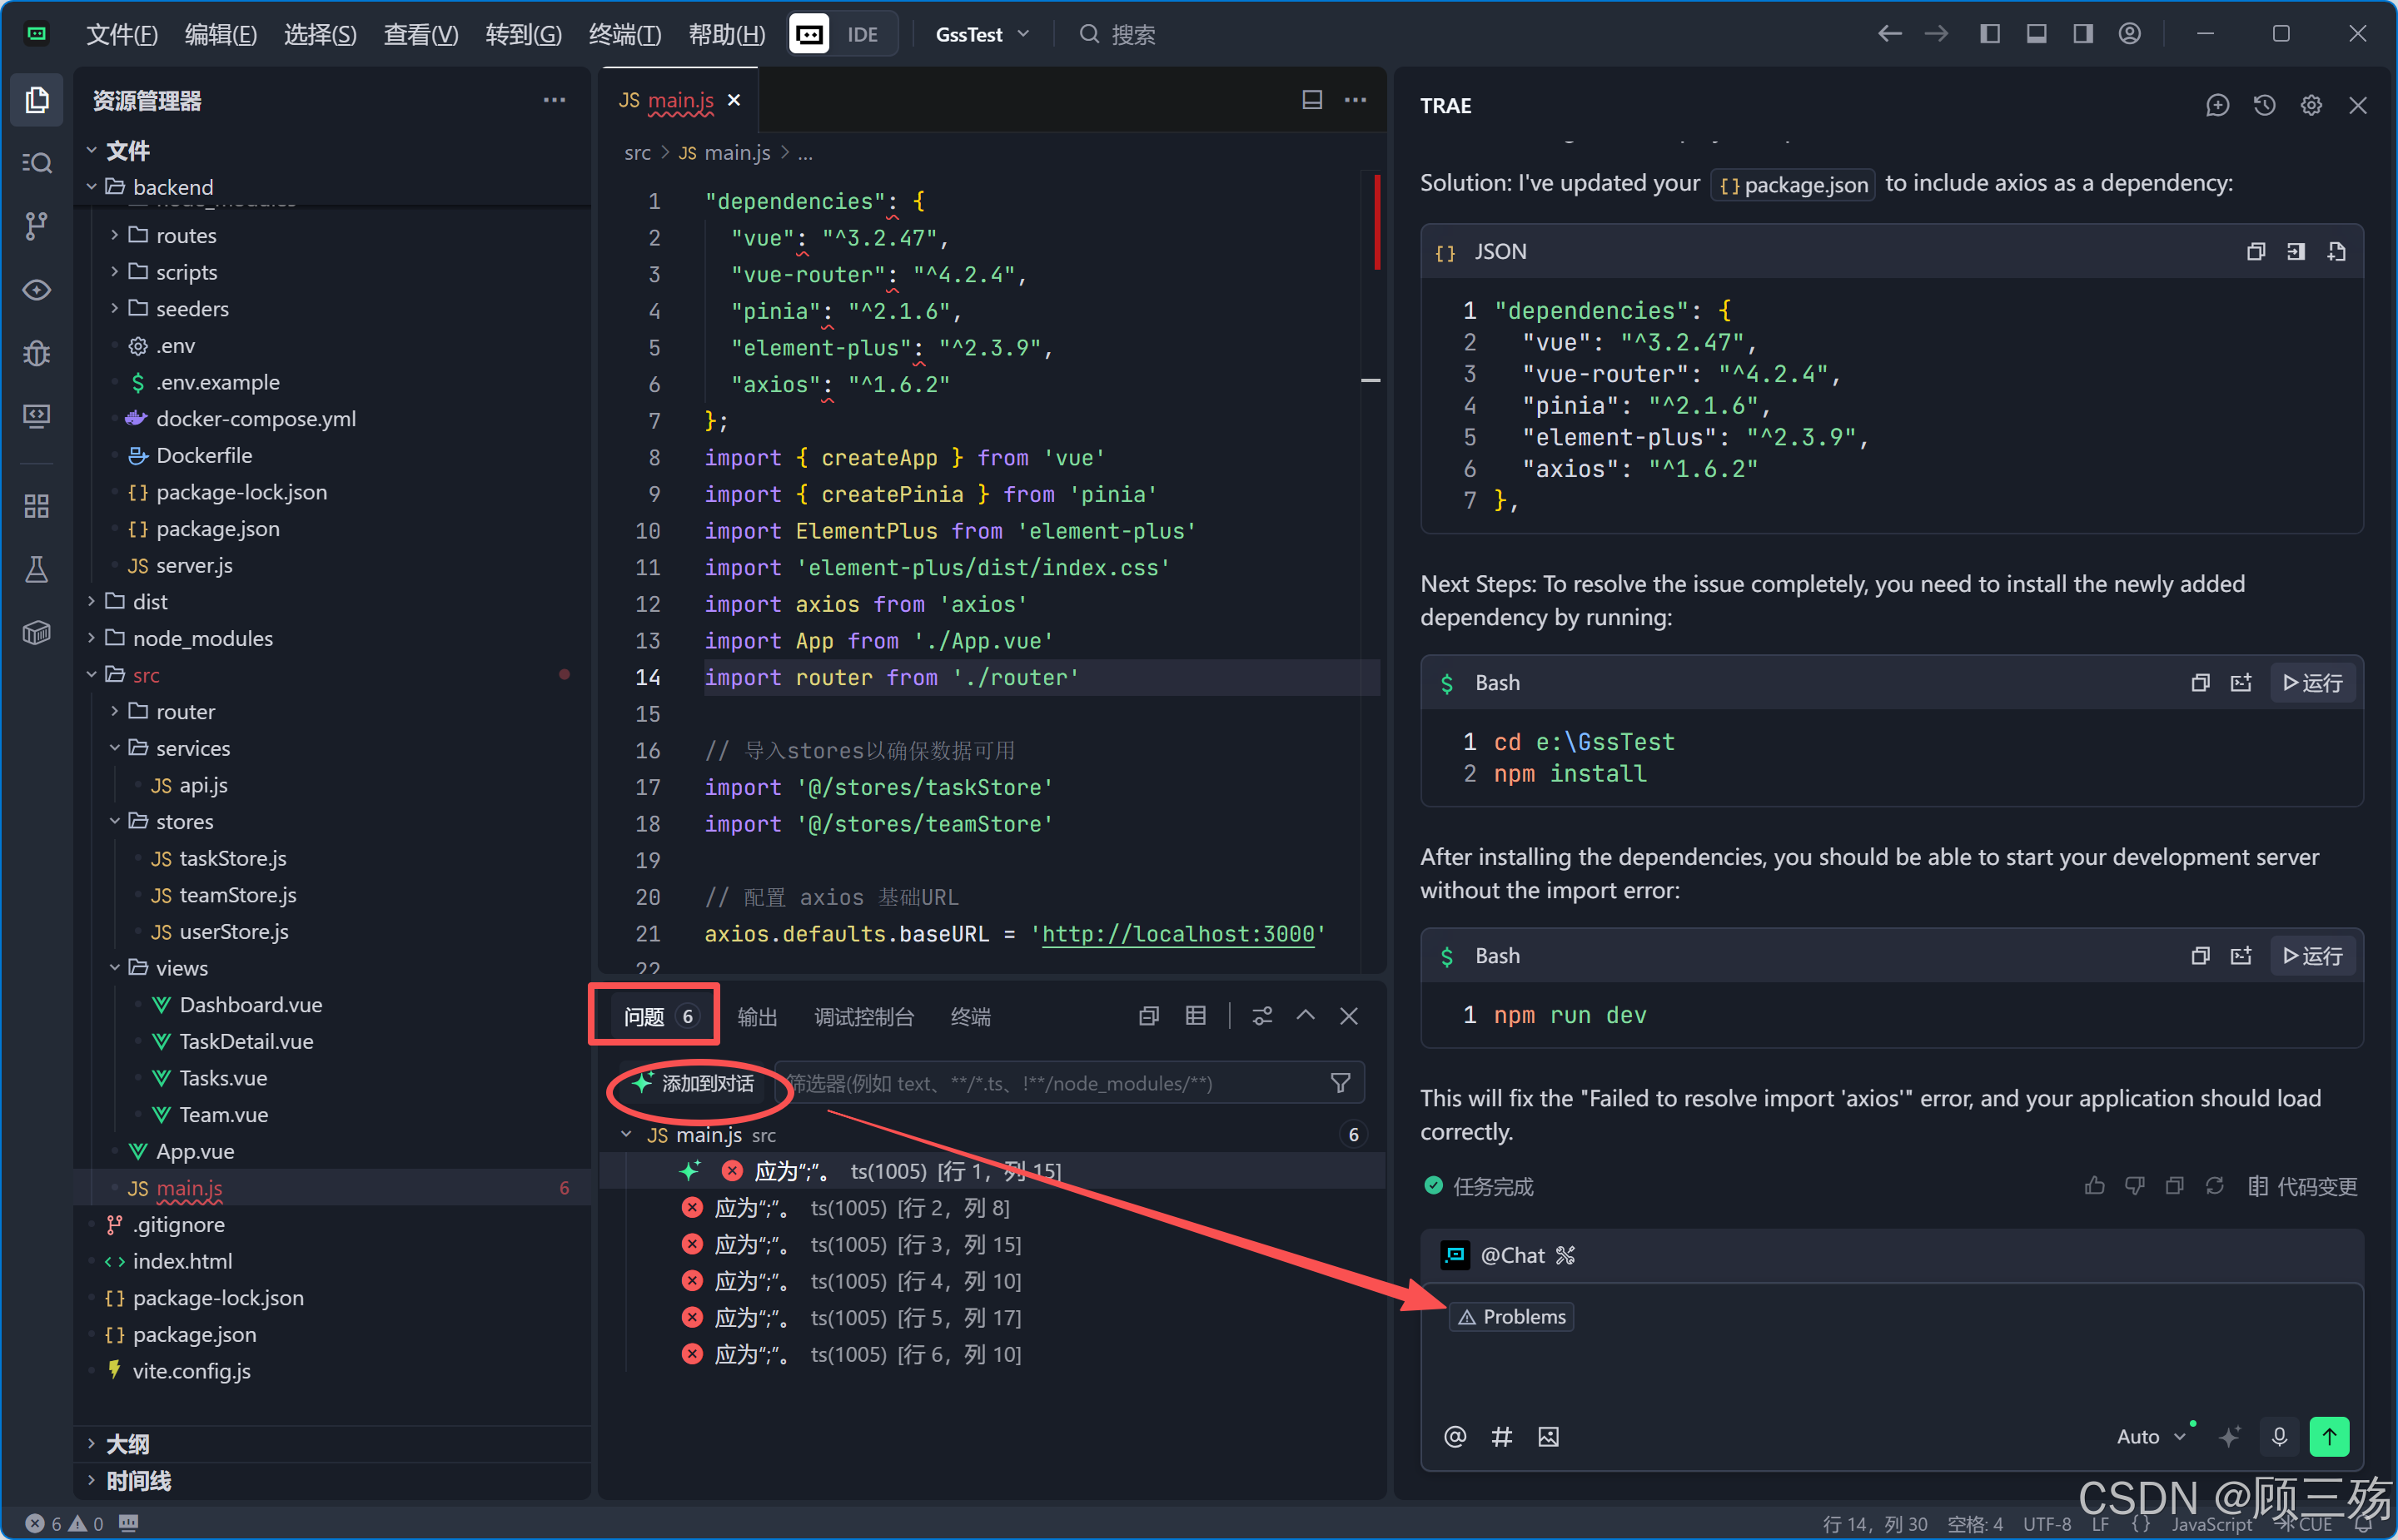Image resolution: width=2398 pixels, height=1540 pixels.
Task: Toggle the primary sidebar layout icon
Action: click(x=1989, y=34)
